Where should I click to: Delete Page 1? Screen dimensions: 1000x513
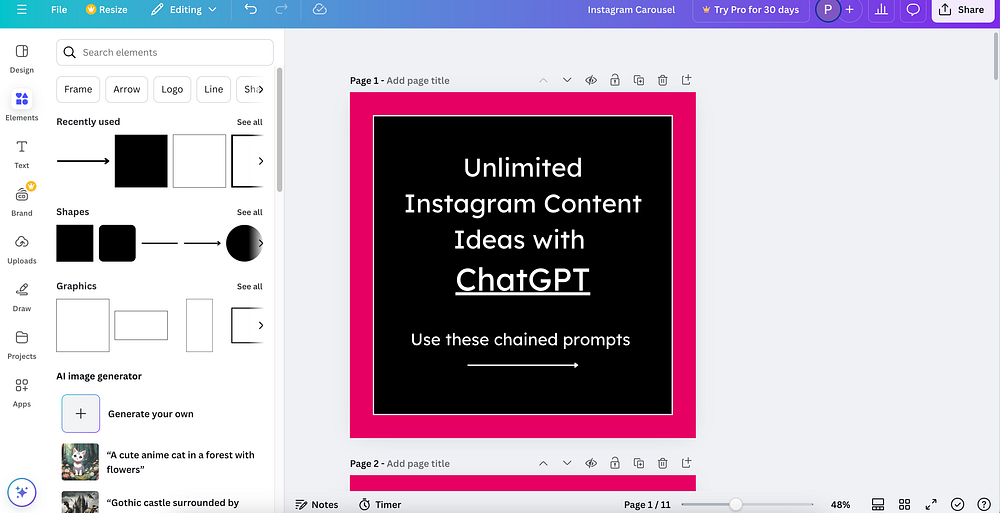pos(663,80)
